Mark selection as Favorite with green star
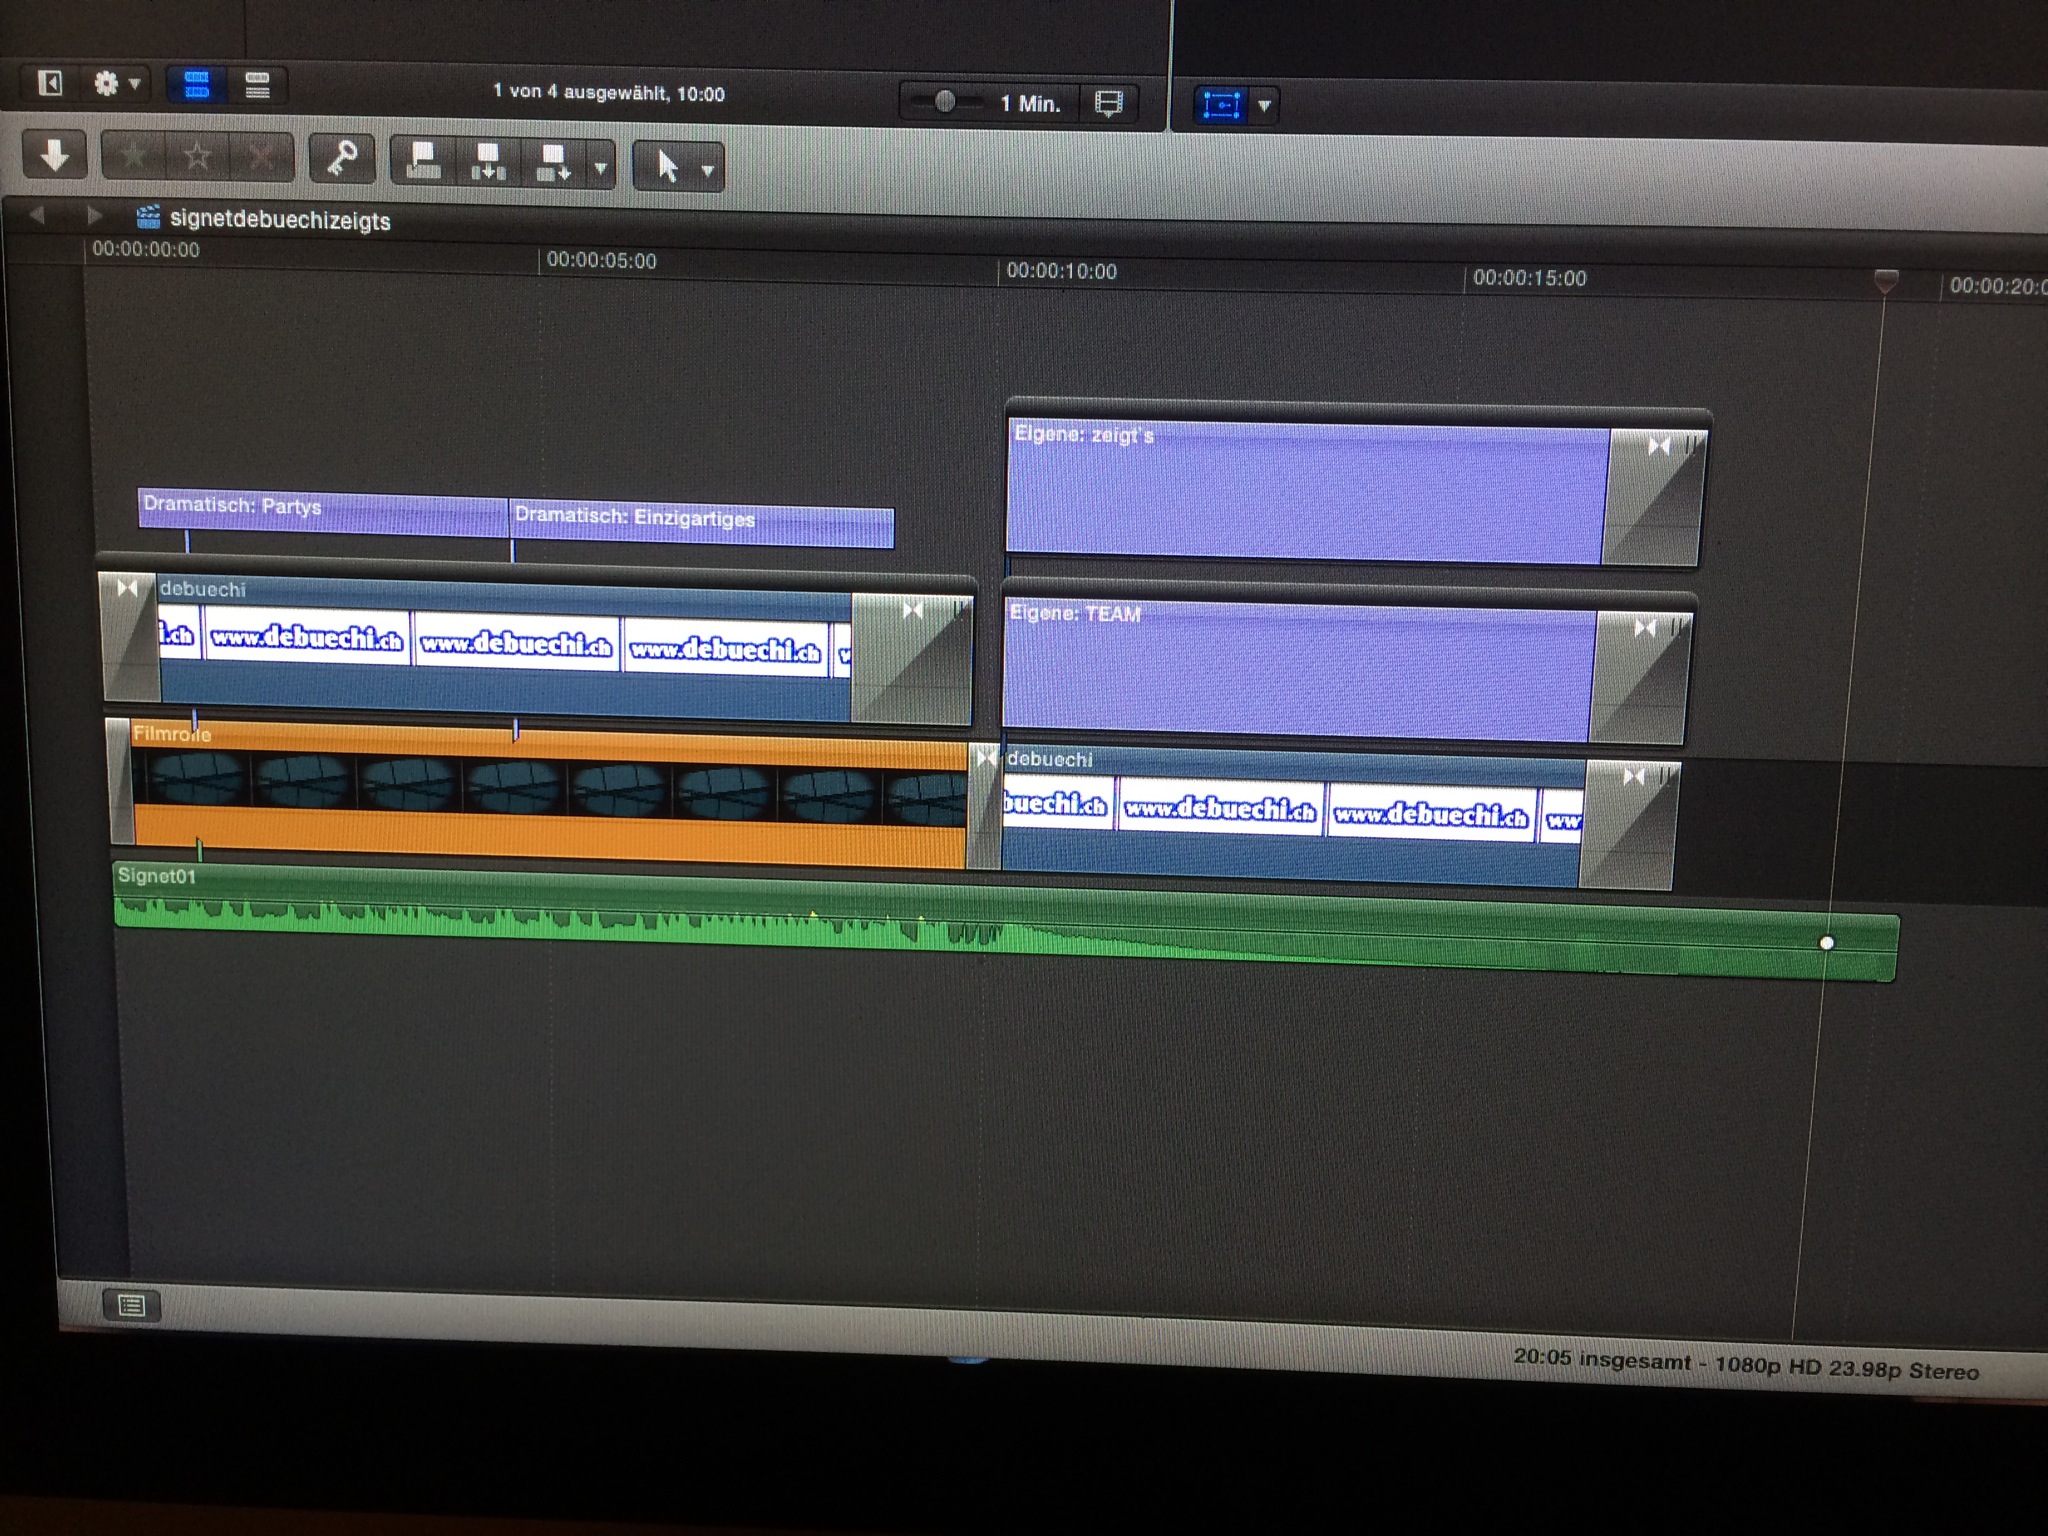2048x1536 pixels. (x=132, y=156)
